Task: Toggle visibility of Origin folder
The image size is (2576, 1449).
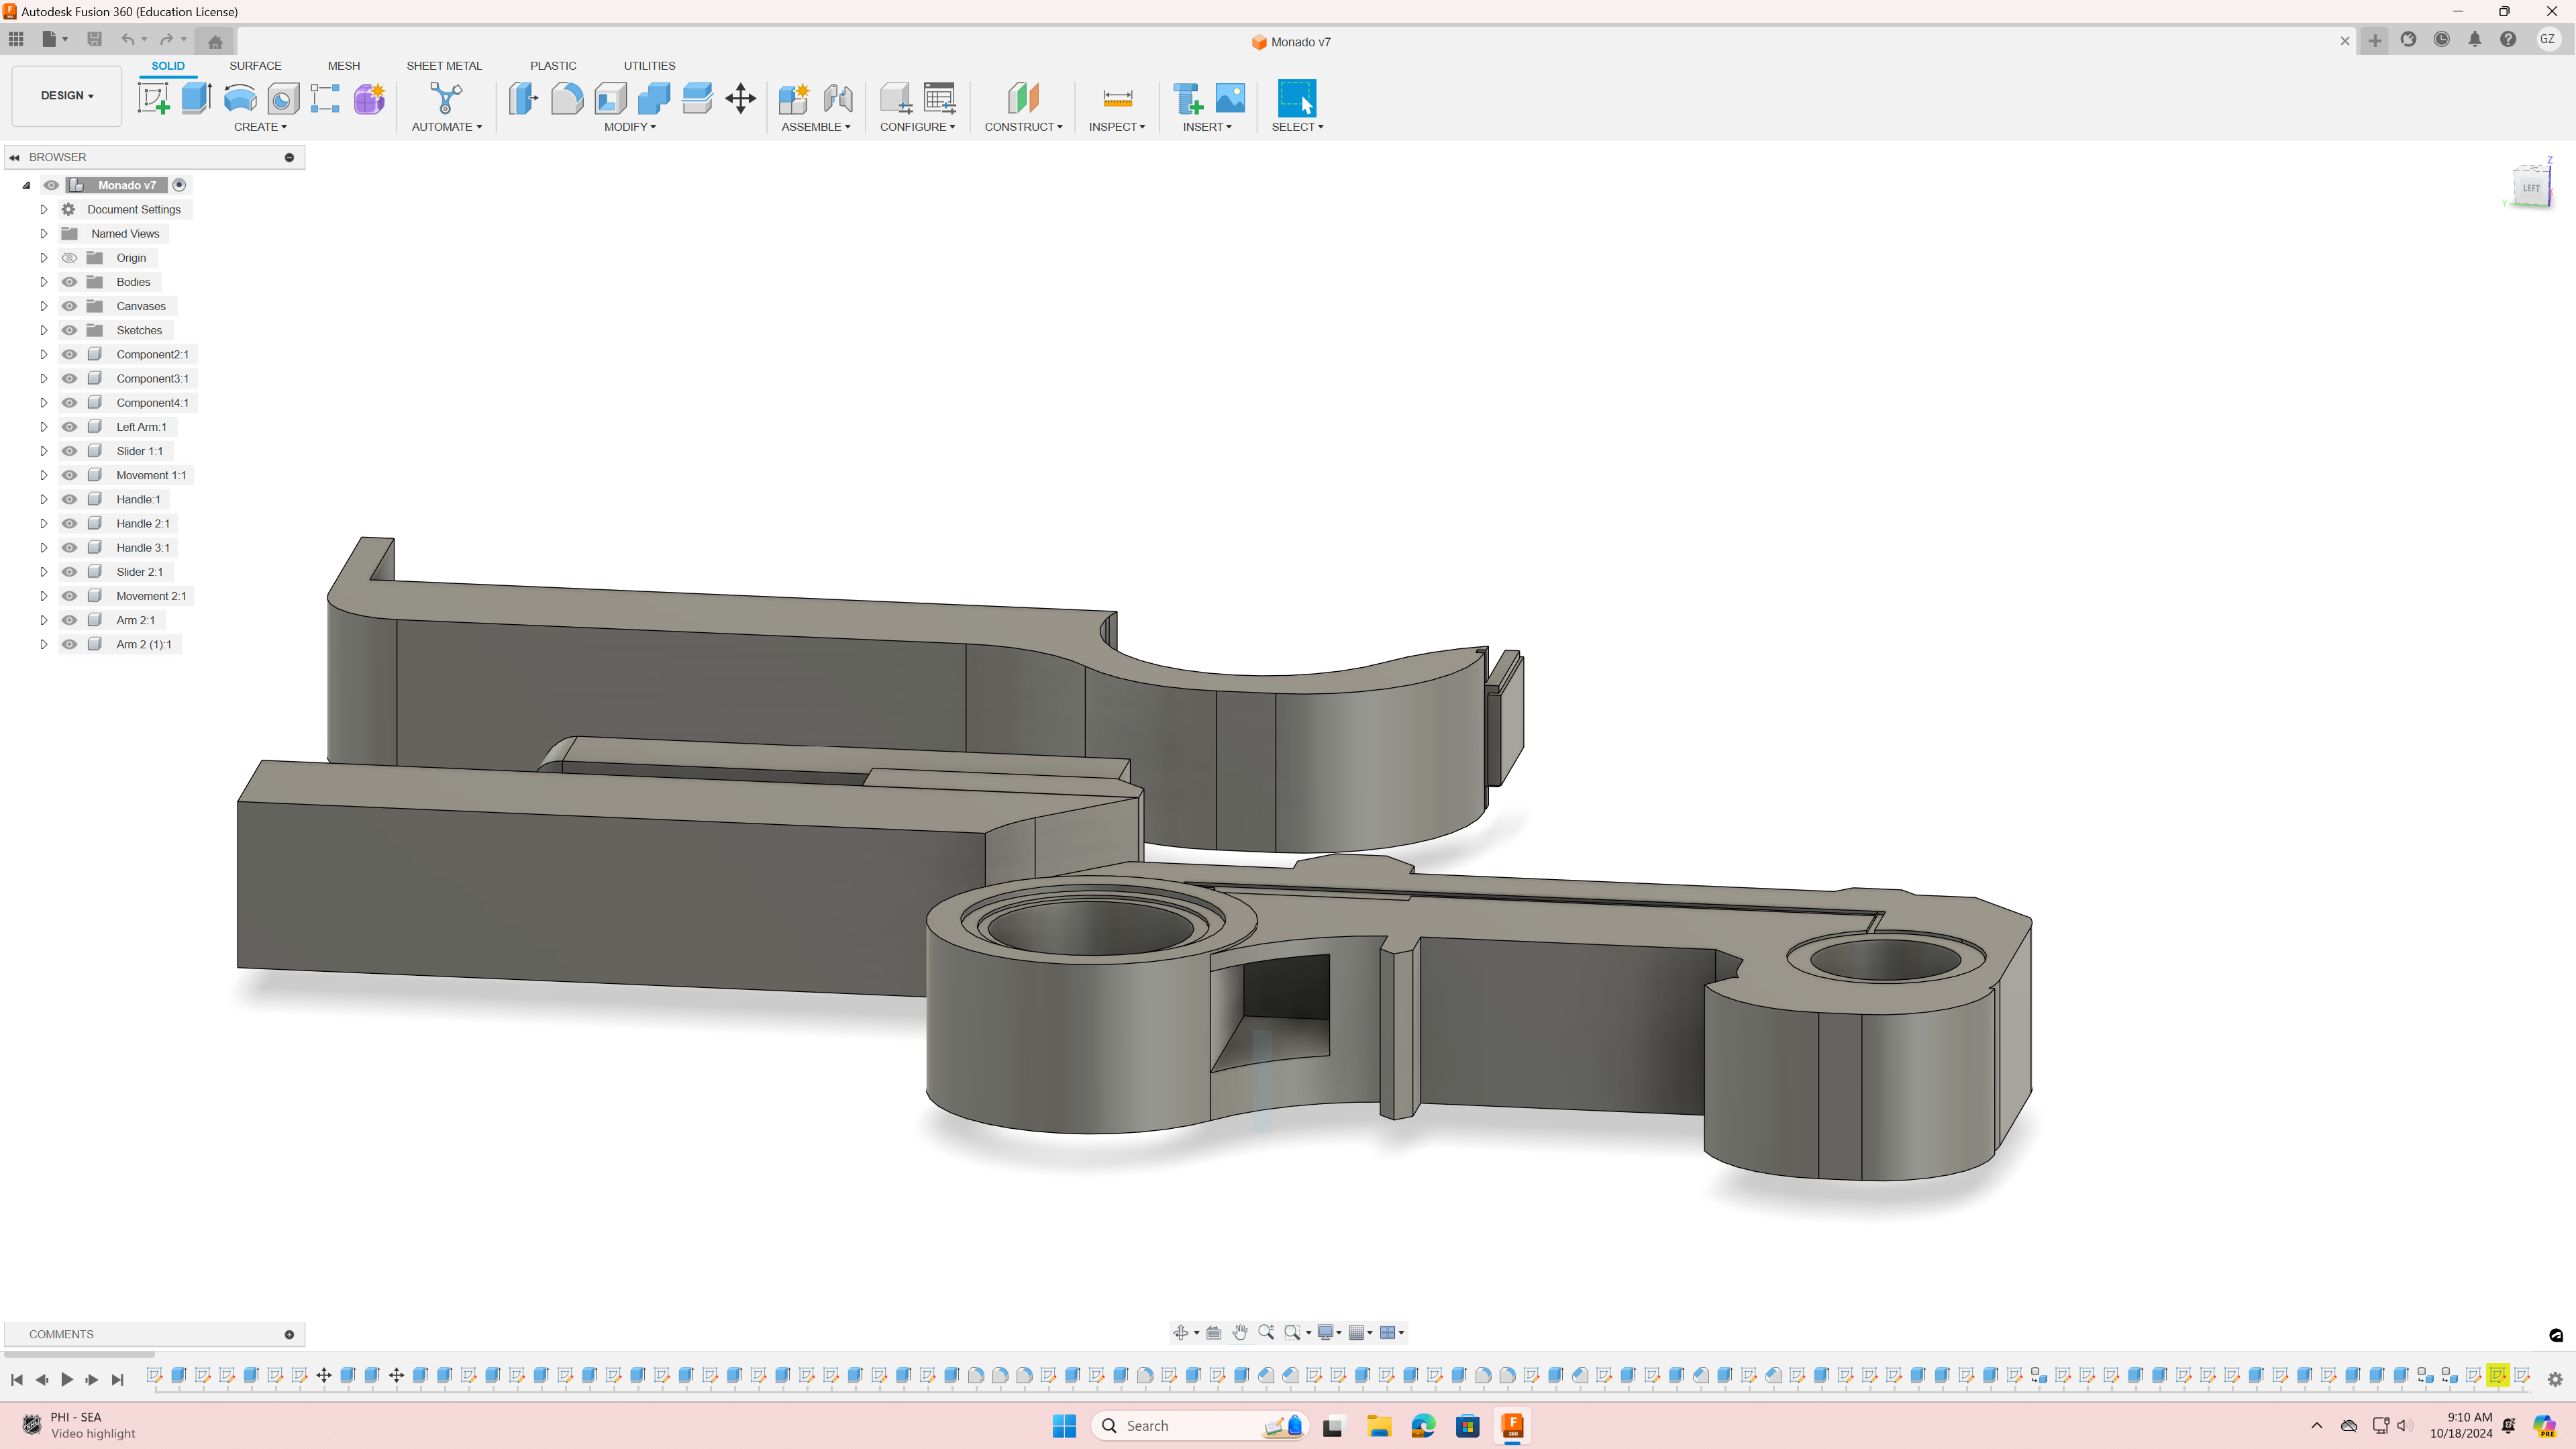Action: coord(69,258)
